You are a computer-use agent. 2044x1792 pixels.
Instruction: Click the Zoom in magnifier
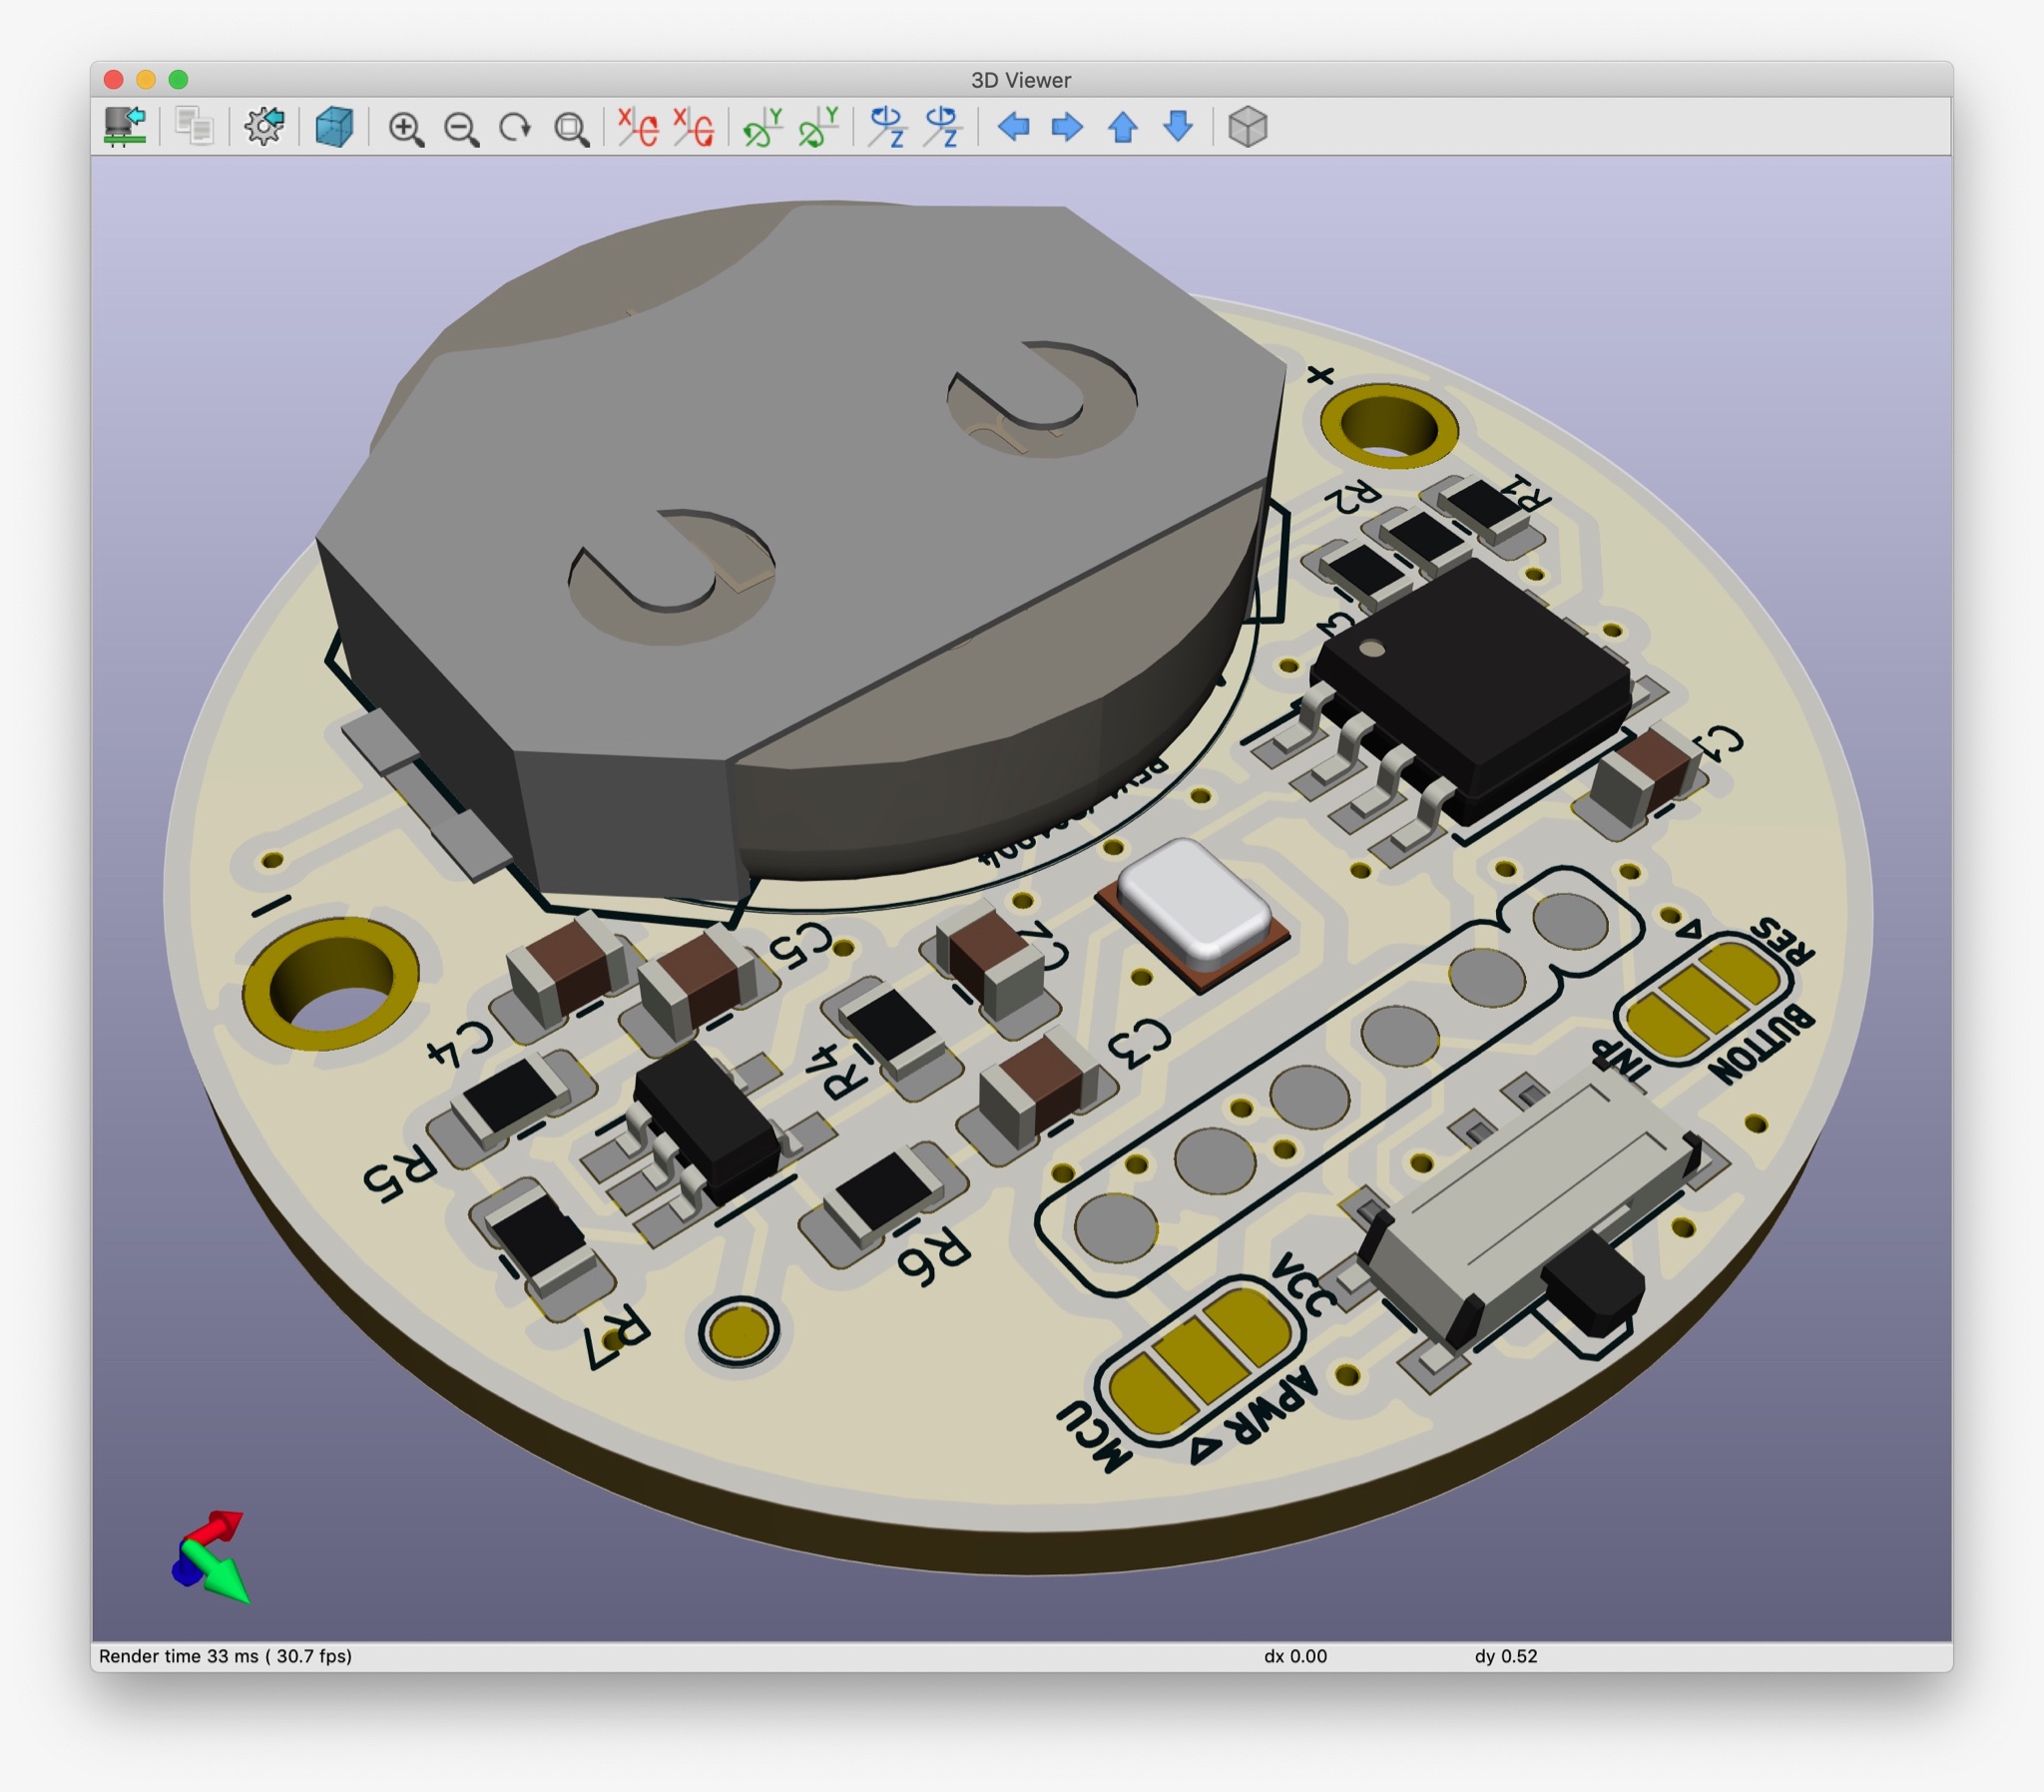point(406,128)
